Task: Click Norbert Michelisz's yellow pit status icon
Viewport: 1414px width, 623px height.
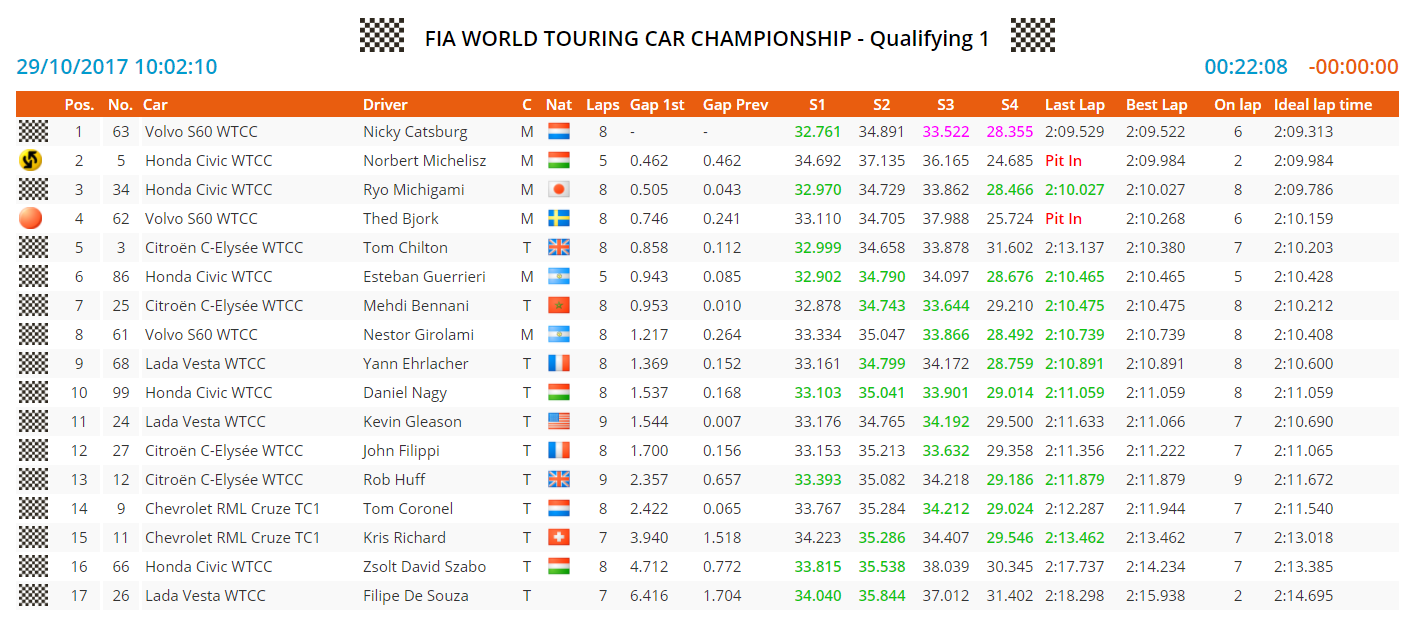Action: (32, 160)
